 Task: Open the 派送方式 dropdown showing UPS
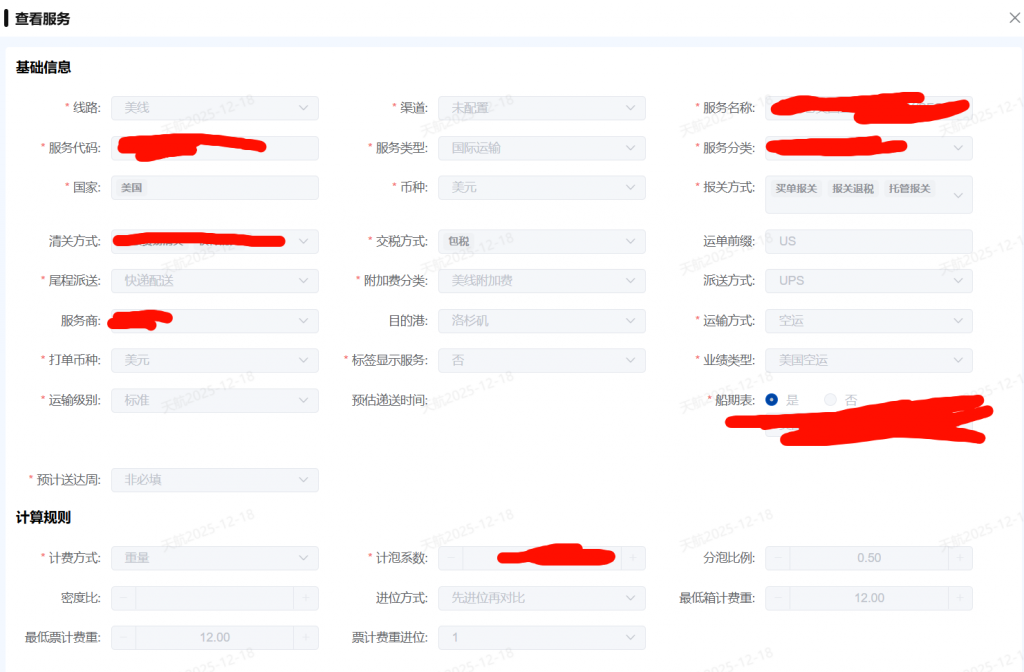(868, 281)
